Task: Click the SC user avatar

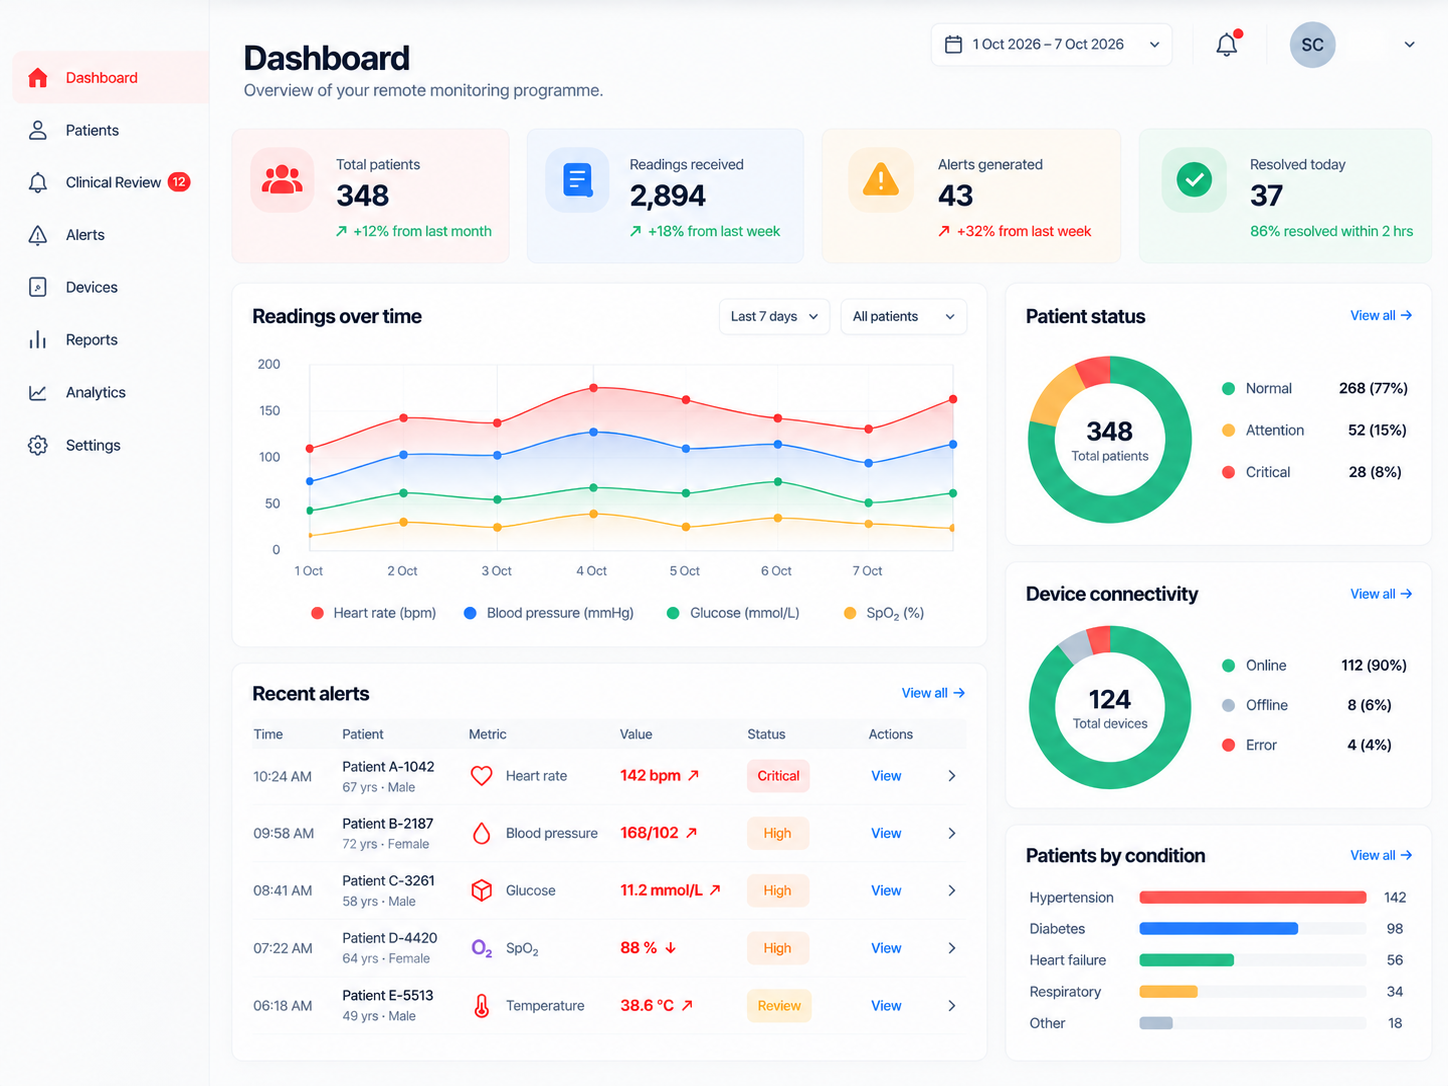Action: click(x=1313, y=45)
